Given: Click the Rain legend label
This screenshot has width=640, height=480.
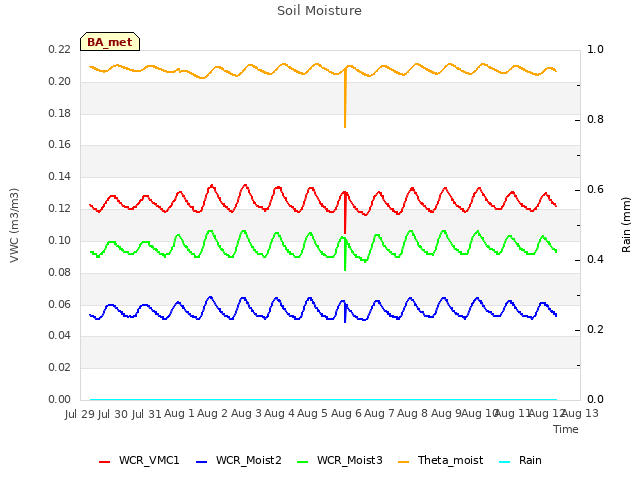Looking at the screenshot, I should tap(530, 460).
